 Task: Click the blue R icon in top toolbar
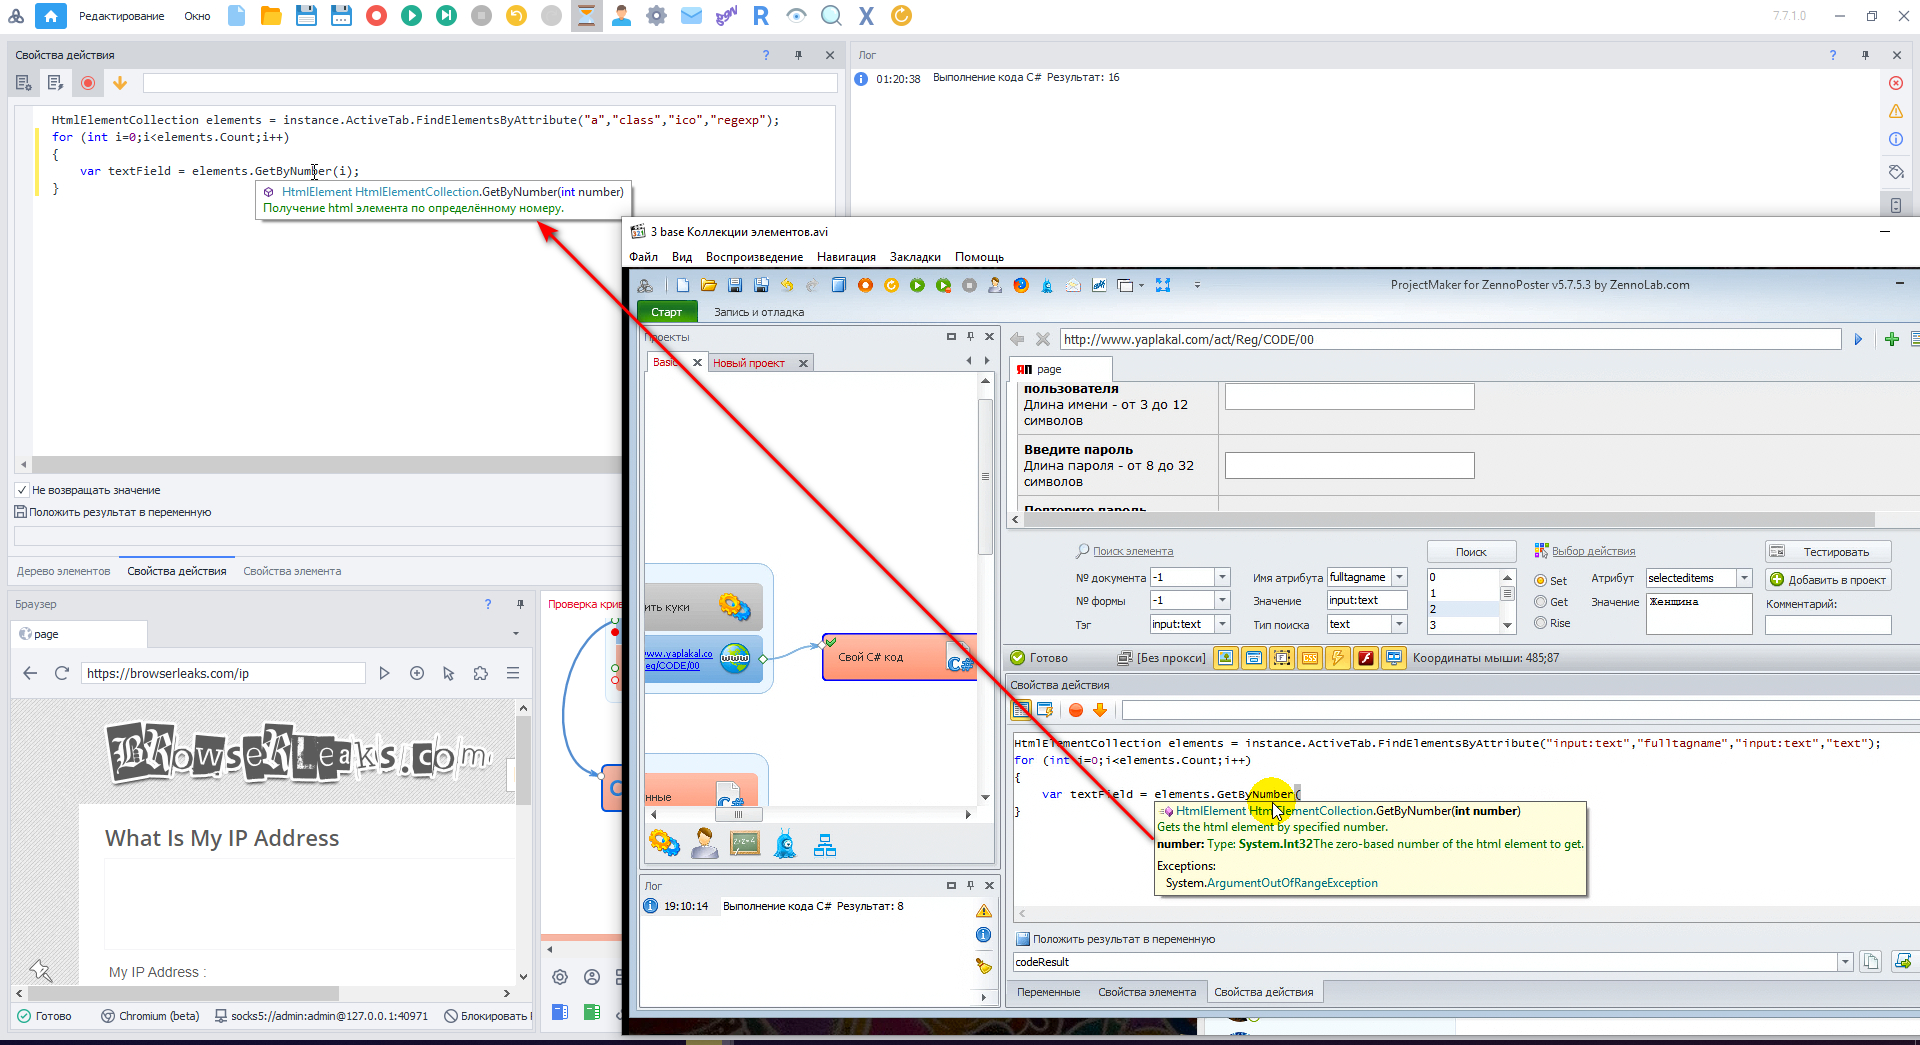[761, 16]
